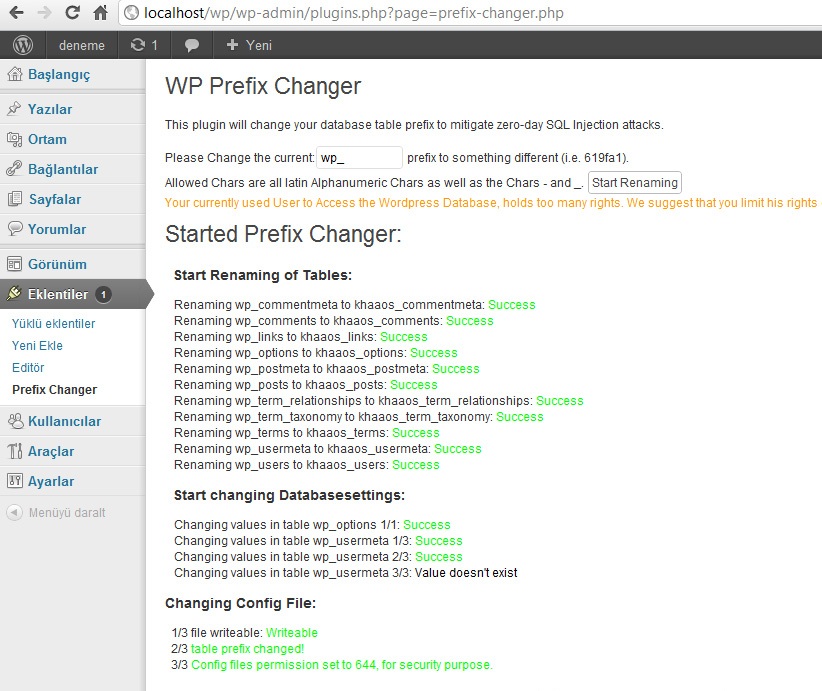Screen dimensions: 822x691
Task: Open Yüklü eklentiler submenu link
Action: coord(53,323)
